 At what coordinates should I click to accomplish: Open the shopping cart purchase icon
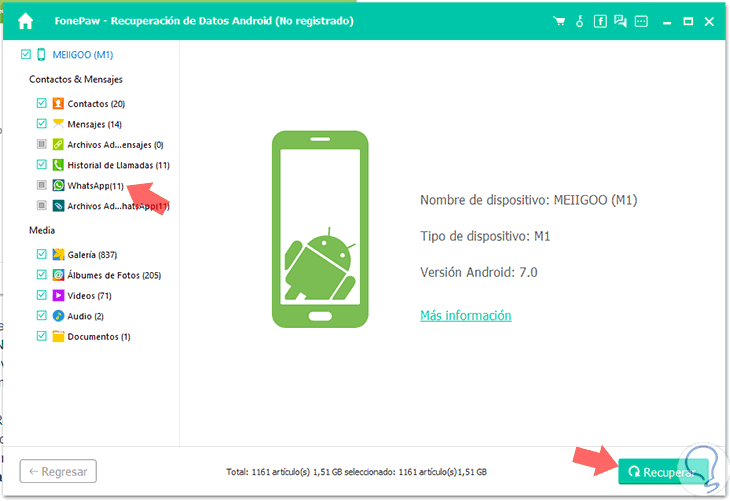tap(559, 21)
